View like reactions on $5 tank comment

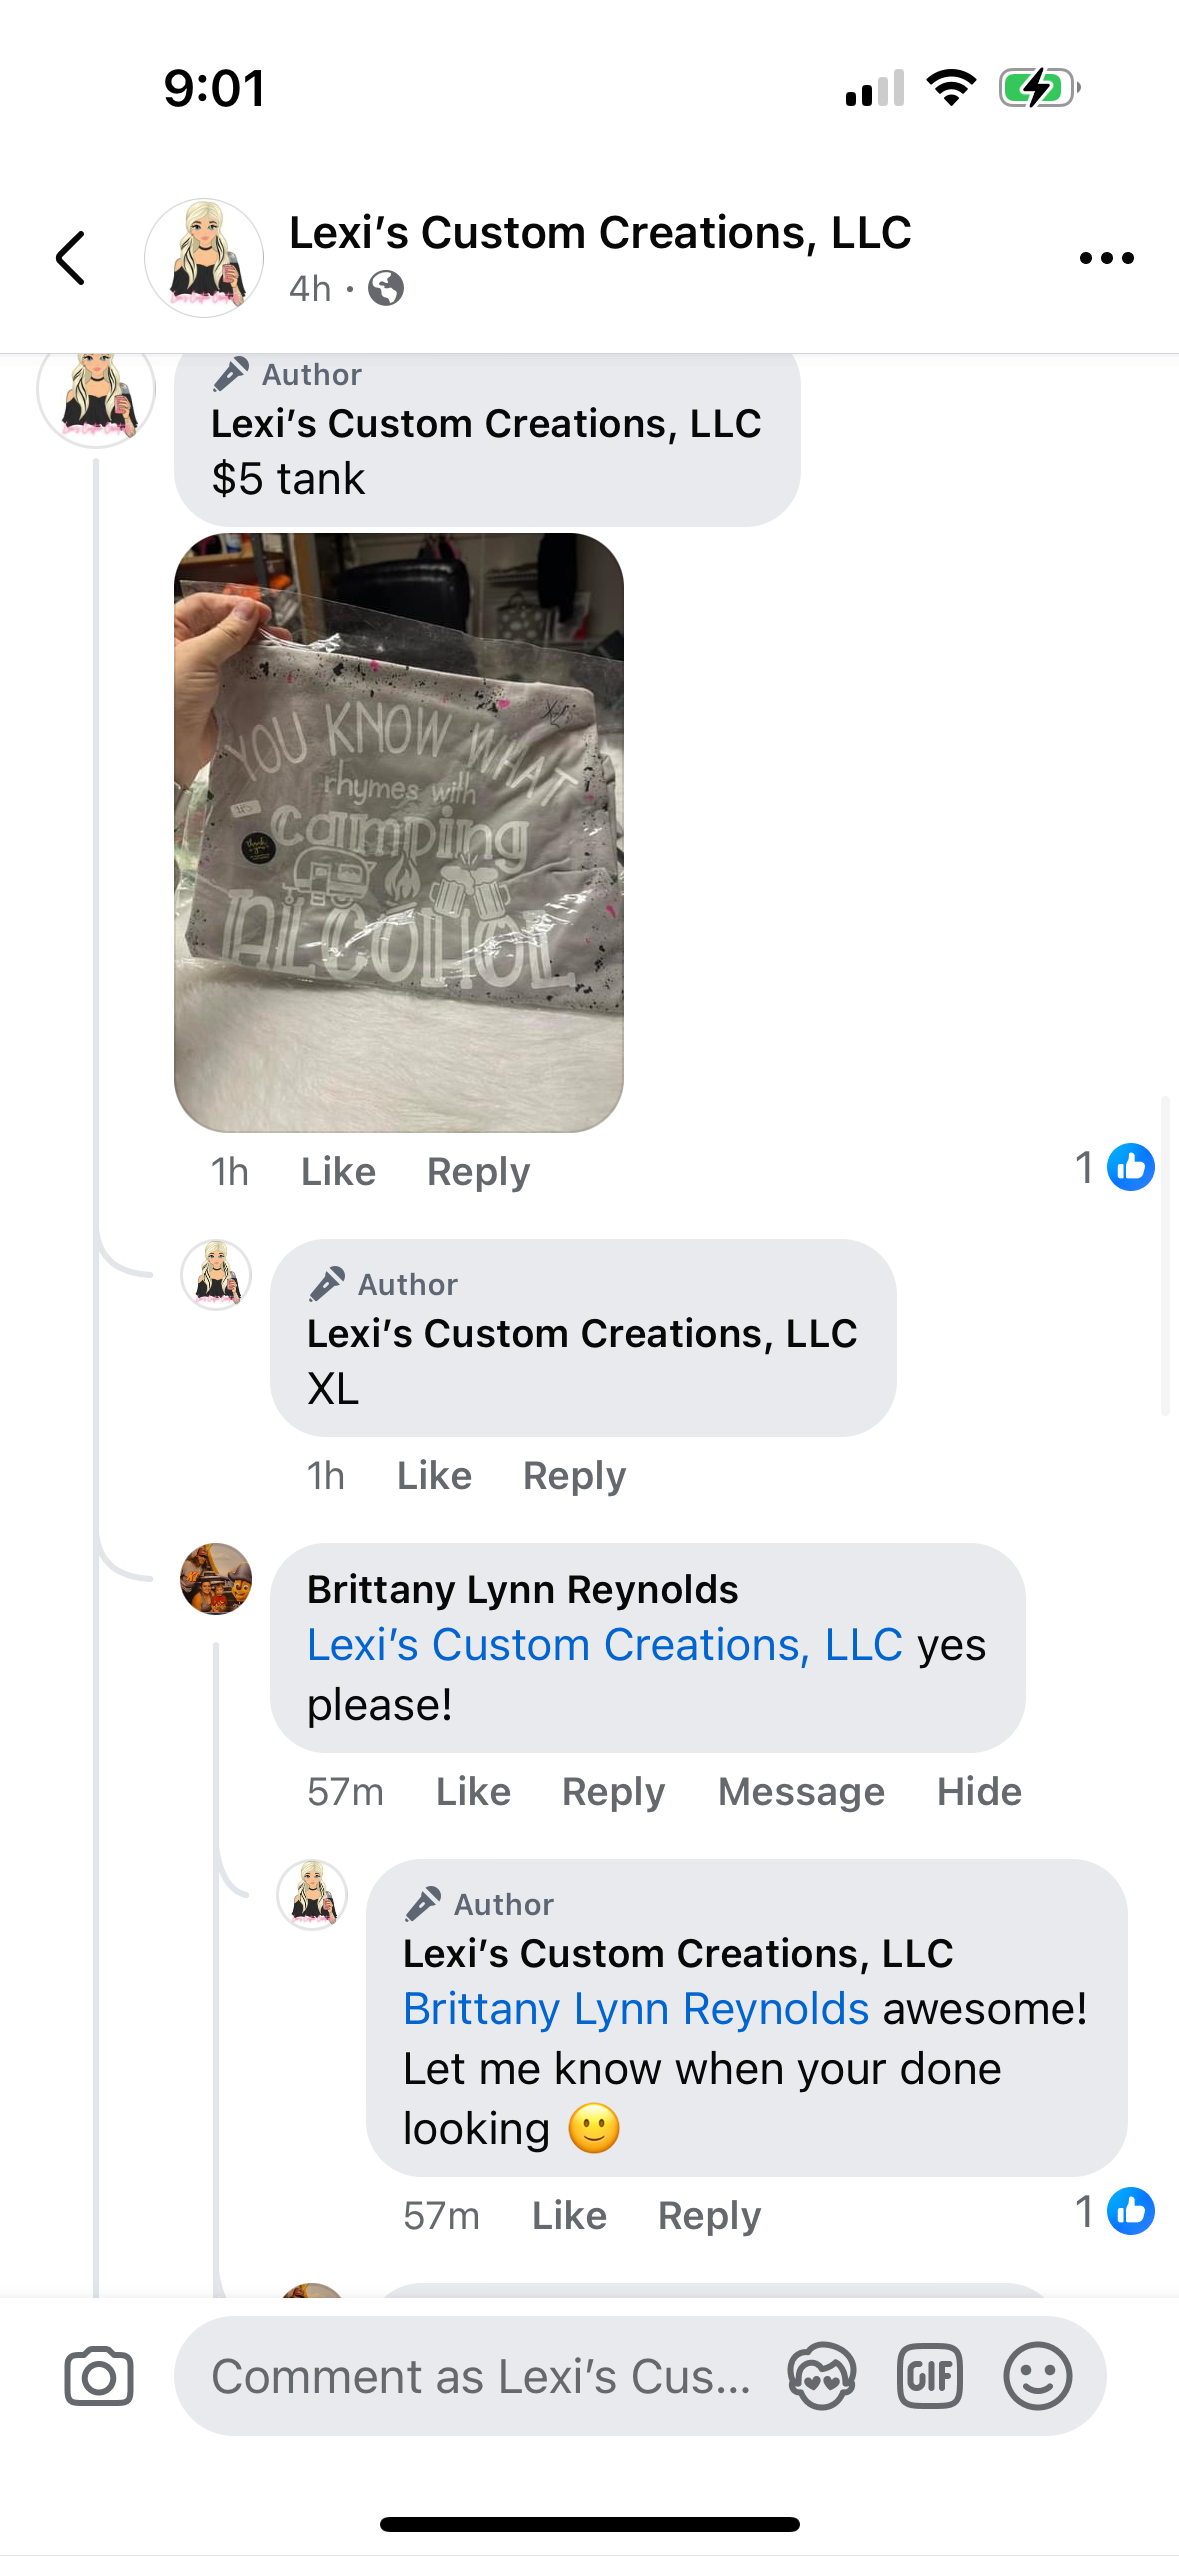[x=1114, y=1167]
